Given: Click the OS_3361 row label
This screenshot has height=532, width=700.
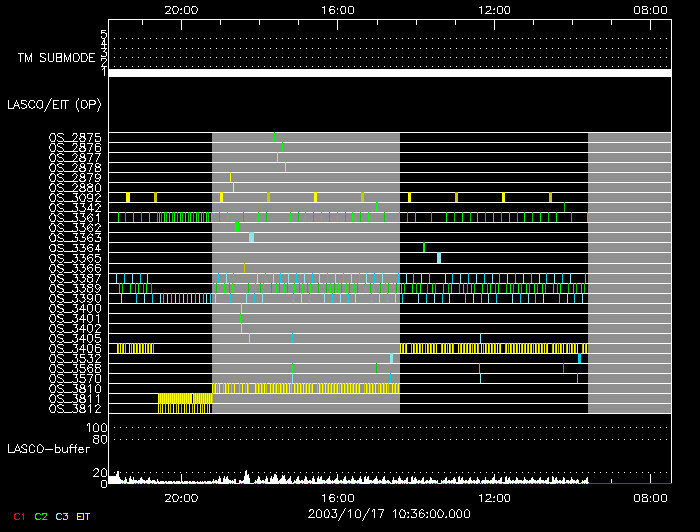Looking at the screenshot, I should pyautogui.click(x=75, y=218).
